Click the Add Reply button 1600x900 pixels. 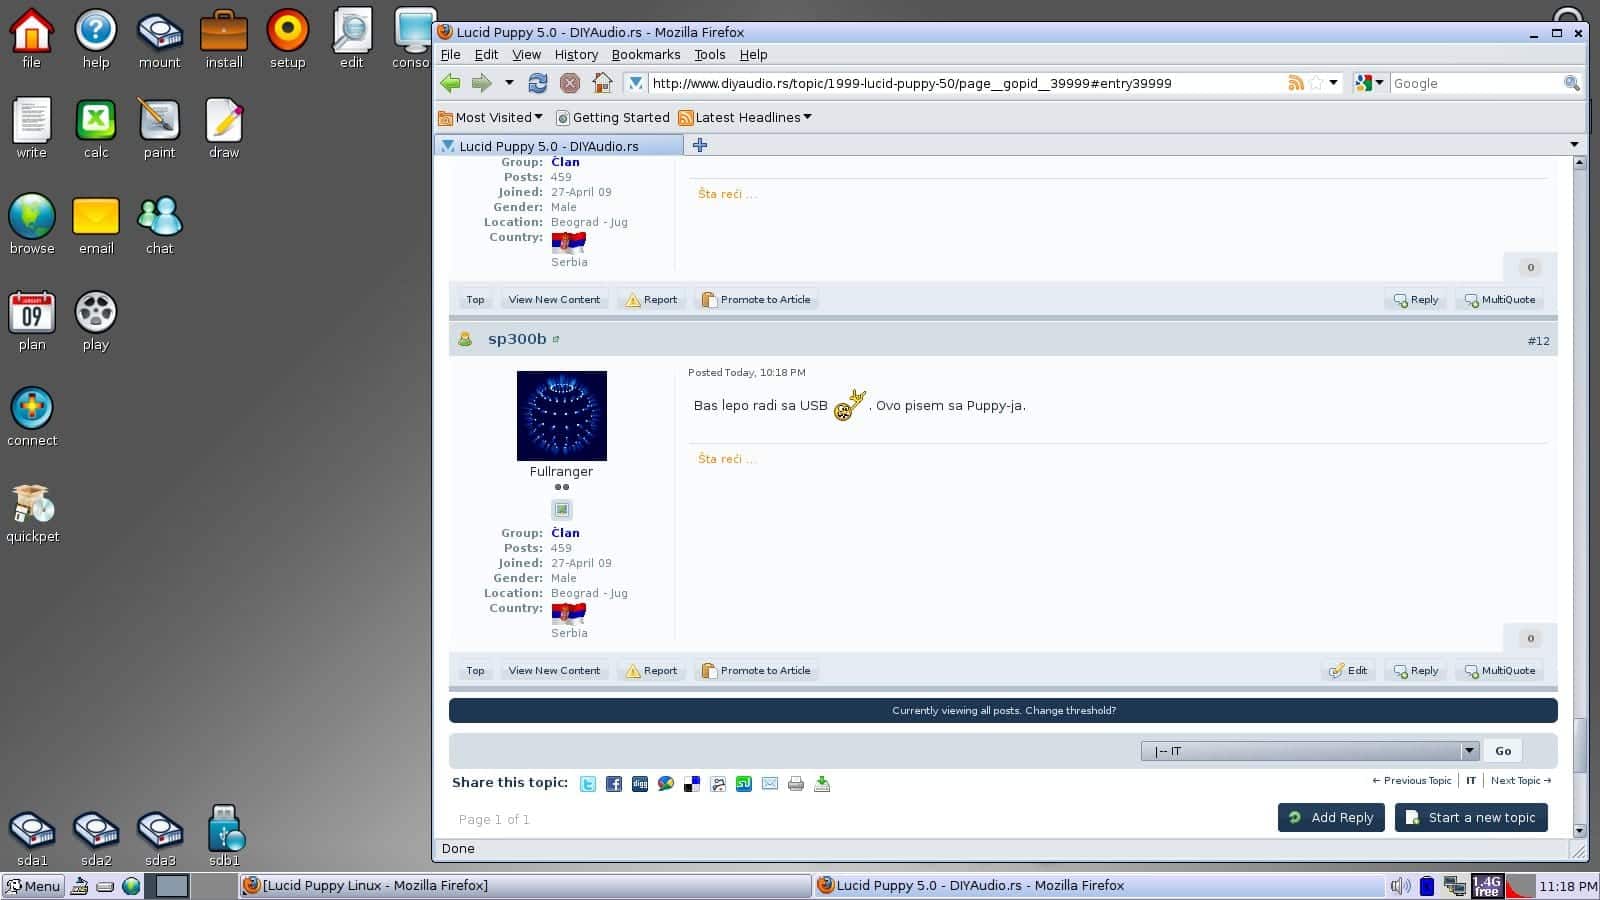pos(1331,818)
